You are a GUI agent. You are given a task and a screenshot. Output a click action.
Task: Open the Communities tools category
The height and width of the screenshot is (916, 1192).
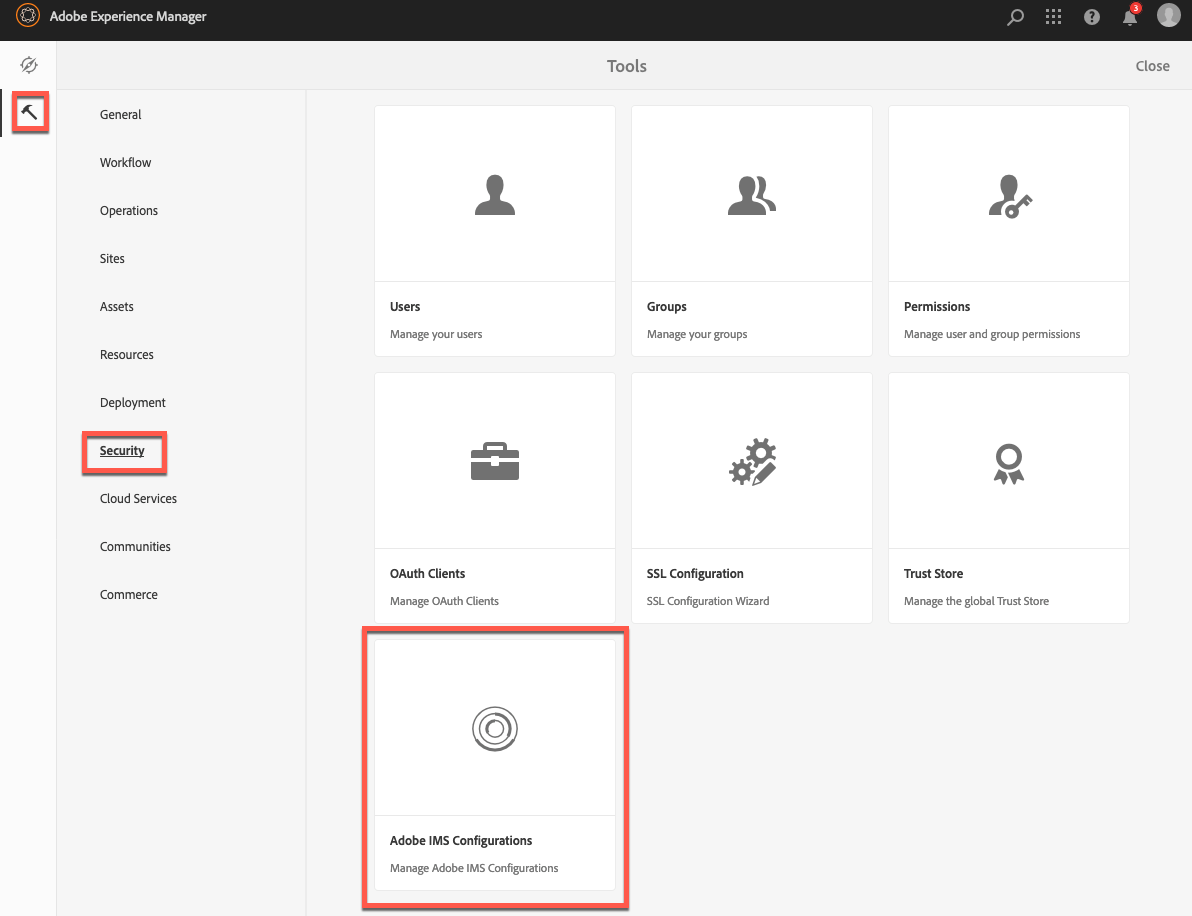tap(135, 547)
